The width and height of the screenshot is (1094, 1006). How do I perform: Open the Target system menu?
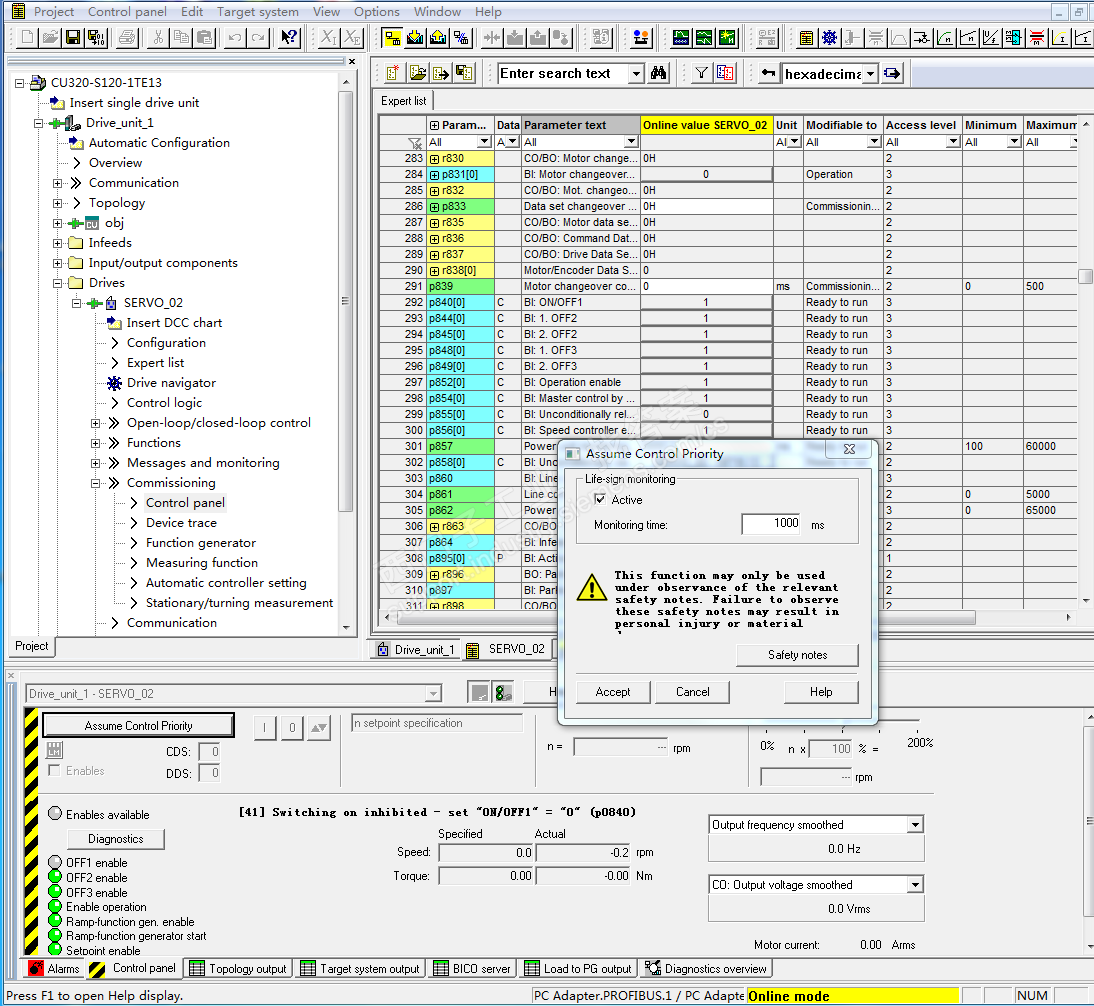coord(258,11)
